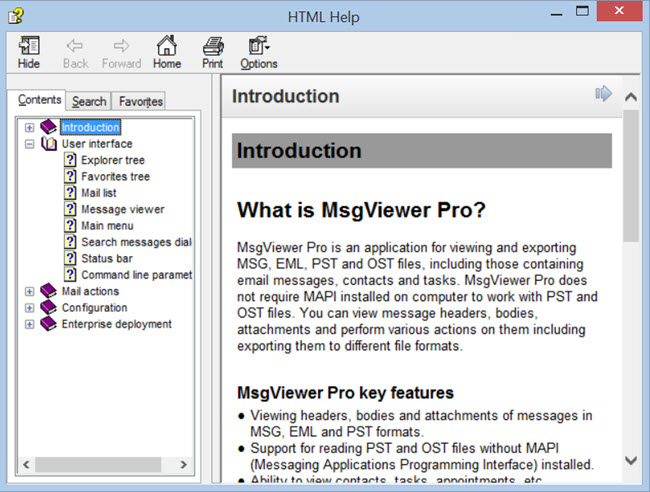Switch to the Favorites tab

(140, 101)
